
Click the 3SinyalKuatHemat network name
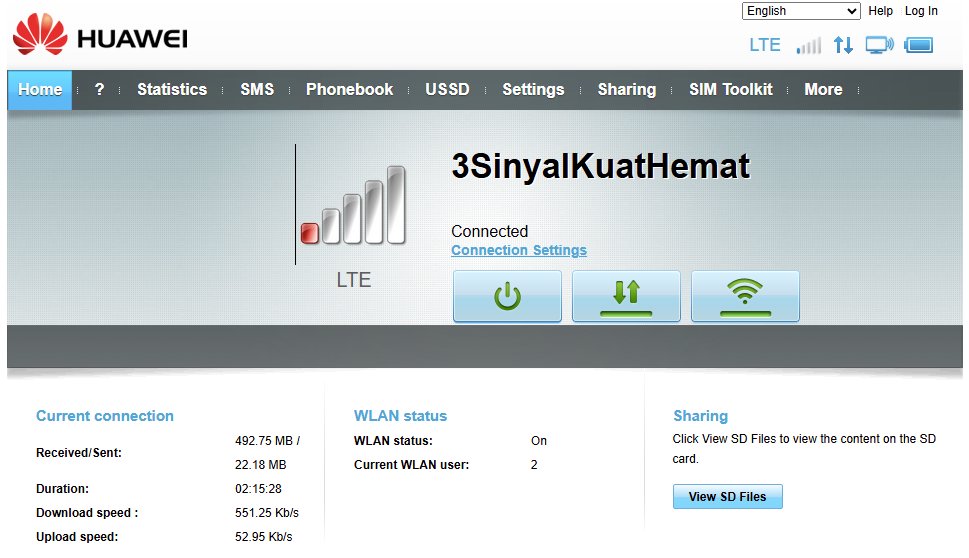(x=601, y=166)
